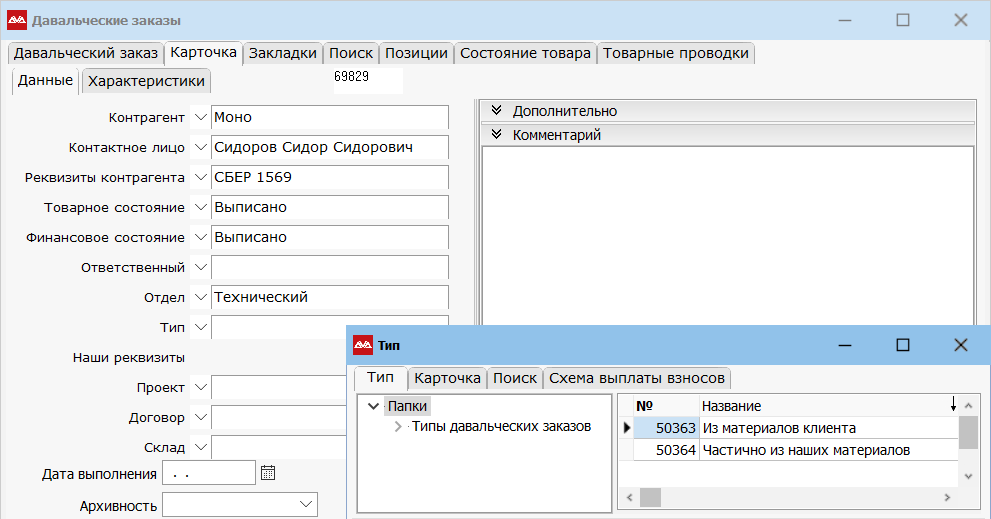Switch to the Характеристики subtab
The image size is (991, 519).
(x=146, y=81)
